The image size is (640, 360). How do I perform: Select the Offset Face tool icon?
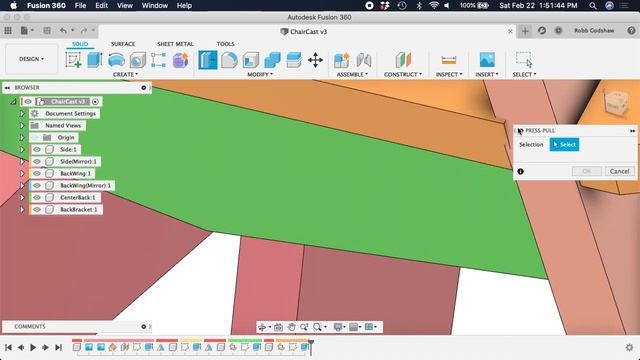tap(294, 60)
